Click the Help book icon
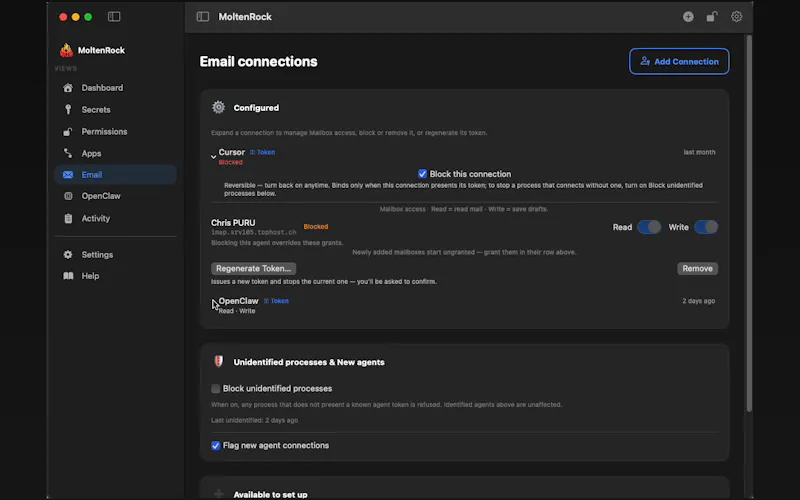The width and height of the screenshot is (800, 500). (x=68, y=276)
